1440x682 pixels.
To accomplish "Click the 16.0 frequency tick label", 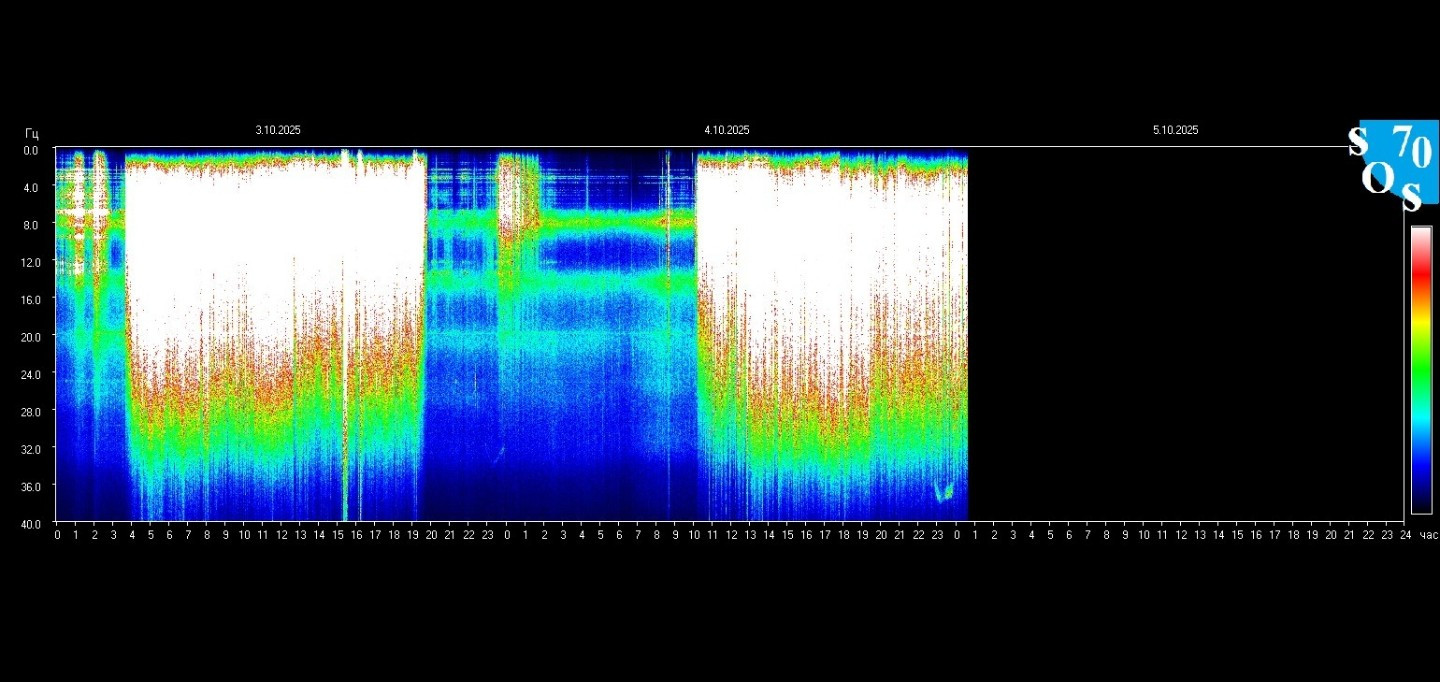I will point(30,300).
